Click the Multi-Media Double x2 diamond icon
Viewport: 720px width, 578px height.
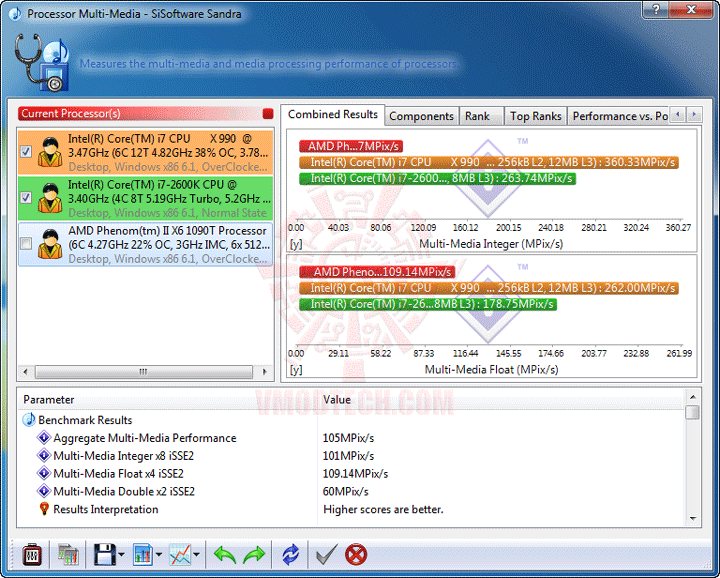tap(44, 491)
